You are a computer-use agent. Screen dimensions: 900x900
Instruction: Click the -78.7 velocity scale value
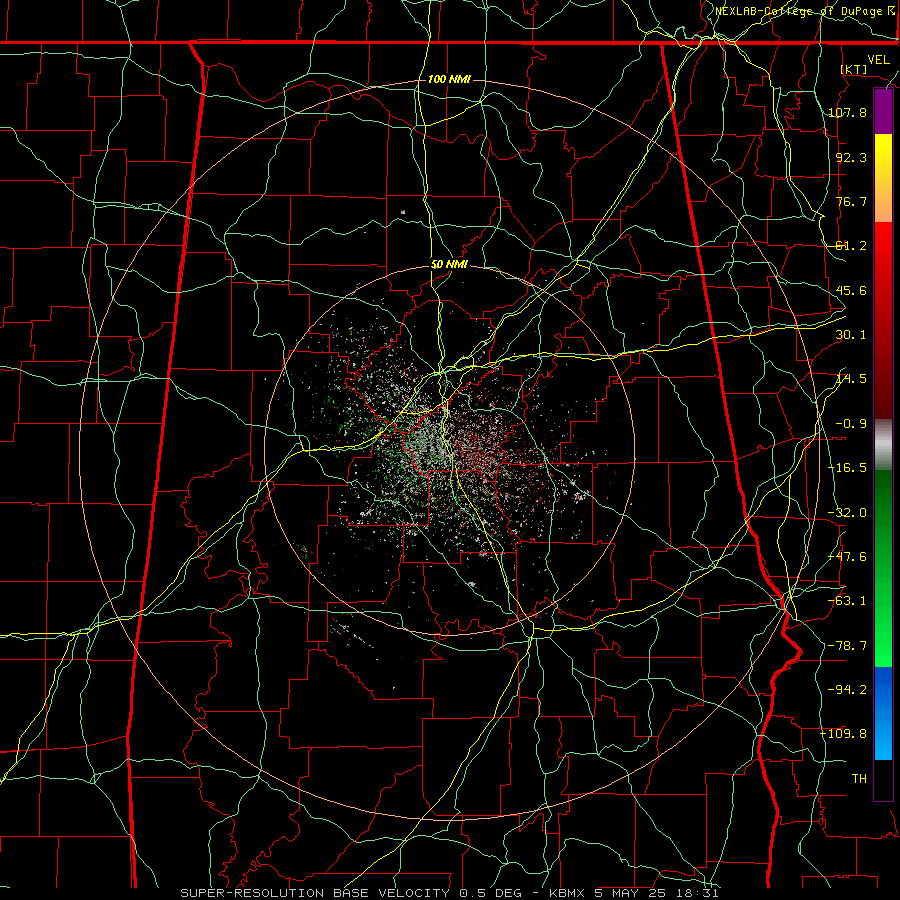tap(847, 646)
